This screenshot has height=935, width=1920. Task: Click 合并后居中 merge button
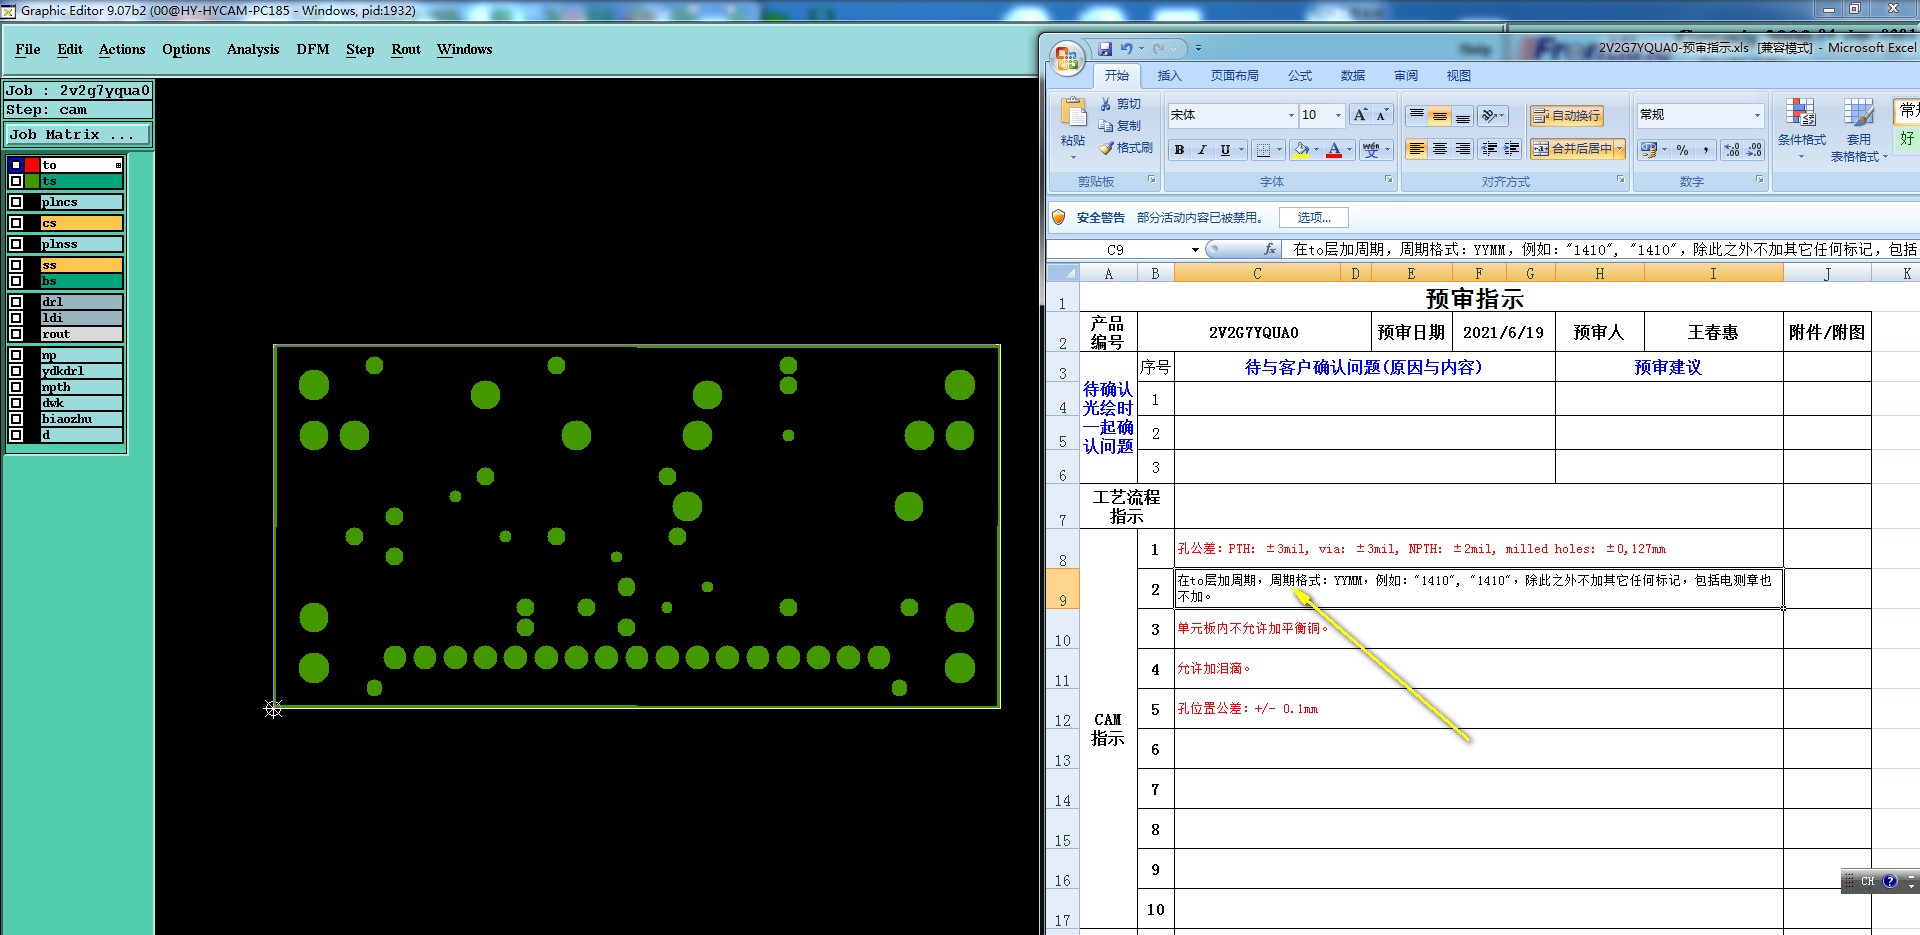coord(1573,149)
